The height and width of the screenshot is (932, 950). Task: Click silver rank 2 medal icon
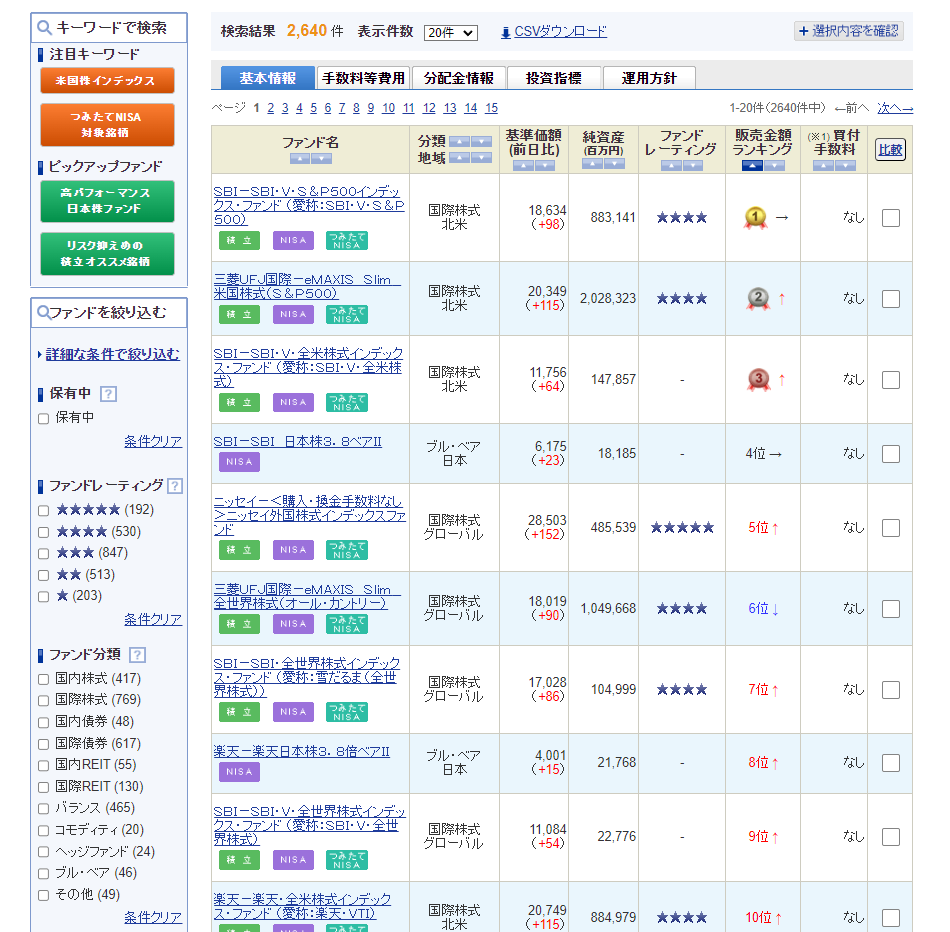[x=758, y=299]
